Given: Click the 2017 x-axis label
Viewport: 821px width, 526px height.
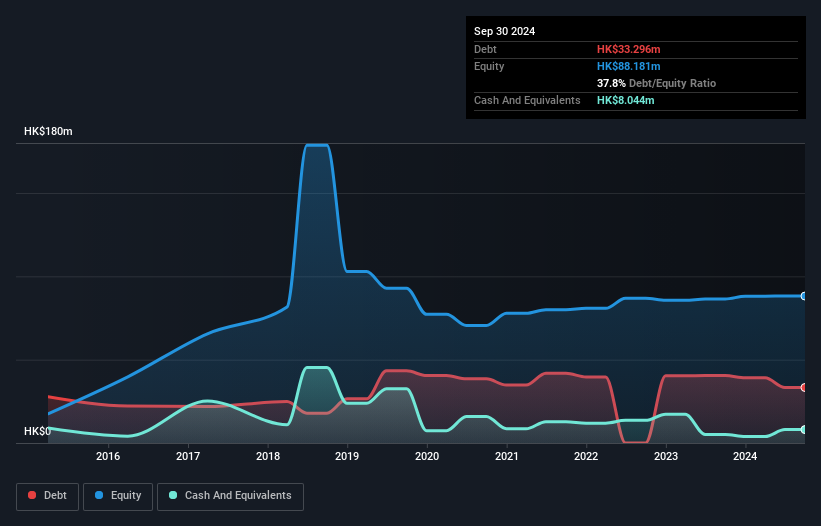Looking at the screenshot, I should [187, 456].
